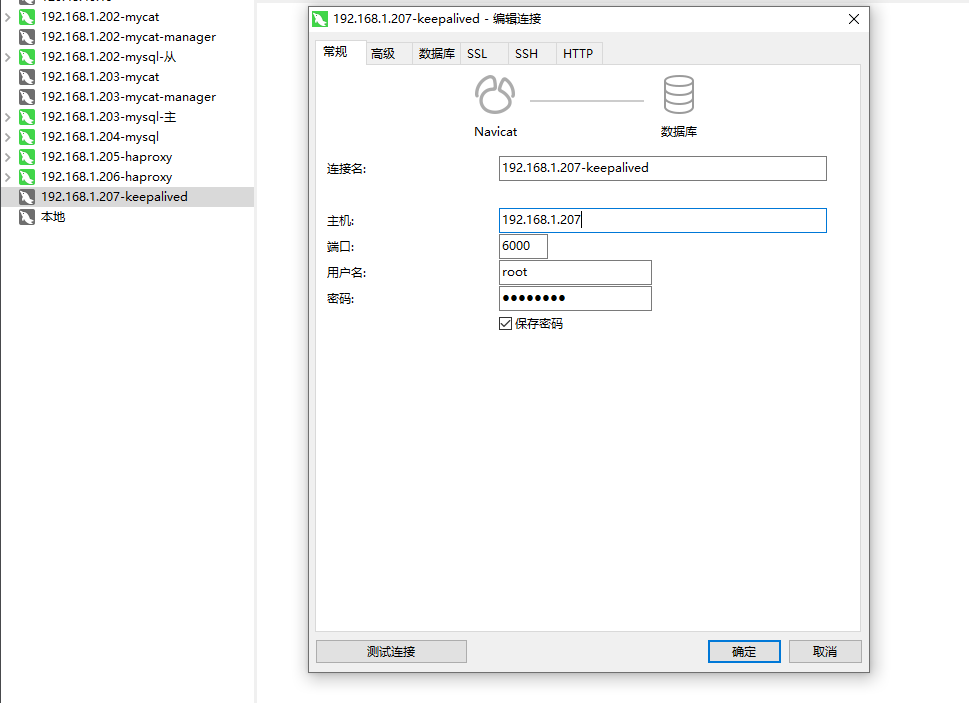Expand the 192.168.1.205-haproxy tree node
The image size is (969, 703).
(x=8, y=157)
